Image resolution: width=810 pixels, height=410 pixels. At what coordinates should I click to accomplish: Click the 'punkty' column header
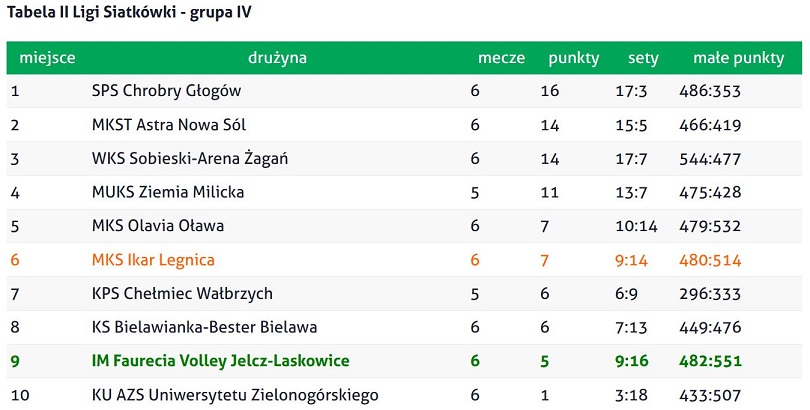573,58
